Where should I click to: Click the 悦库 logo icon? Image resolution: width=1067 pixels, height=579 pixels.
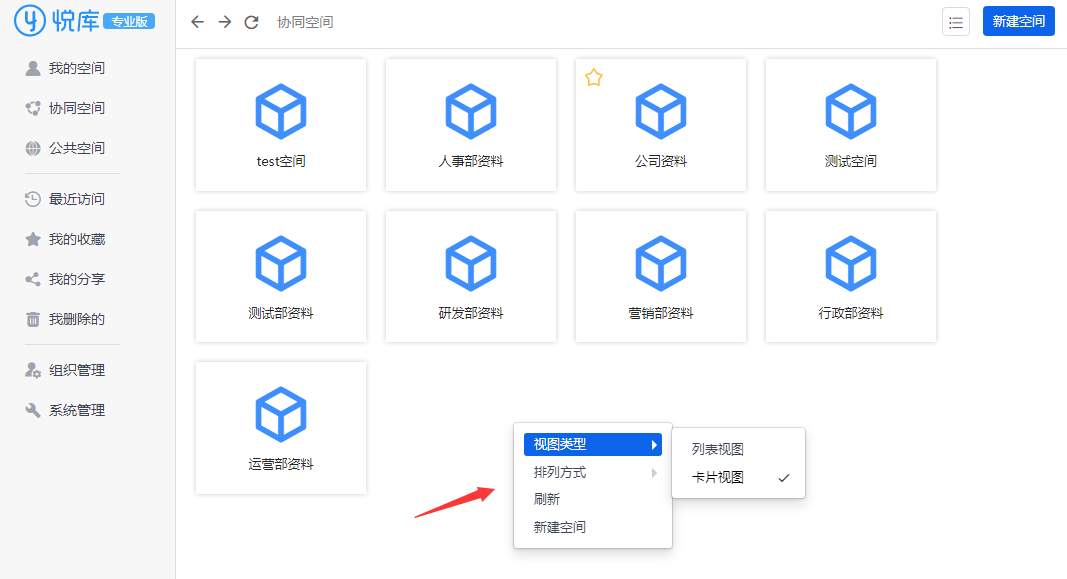(x=32, y=20)
